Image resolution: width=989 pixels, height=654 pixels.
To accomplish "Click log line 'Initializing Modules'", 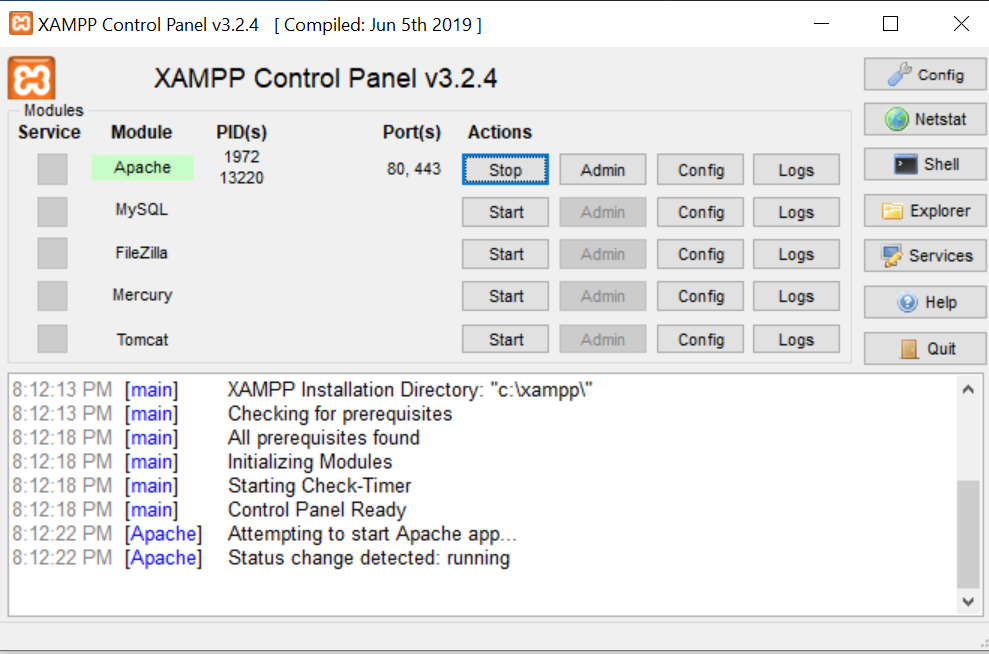I will [x=310, y=462].
